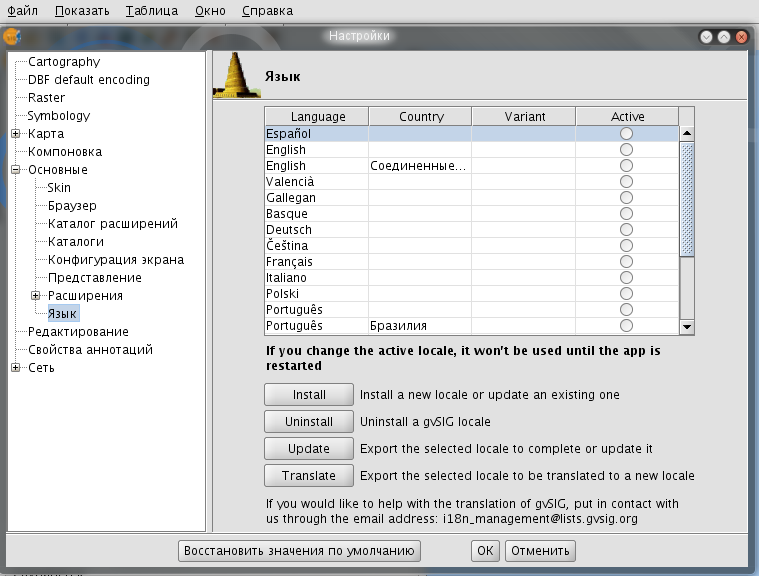
Task: Select the Español row in language table
Action: click(x=472, y=134)
